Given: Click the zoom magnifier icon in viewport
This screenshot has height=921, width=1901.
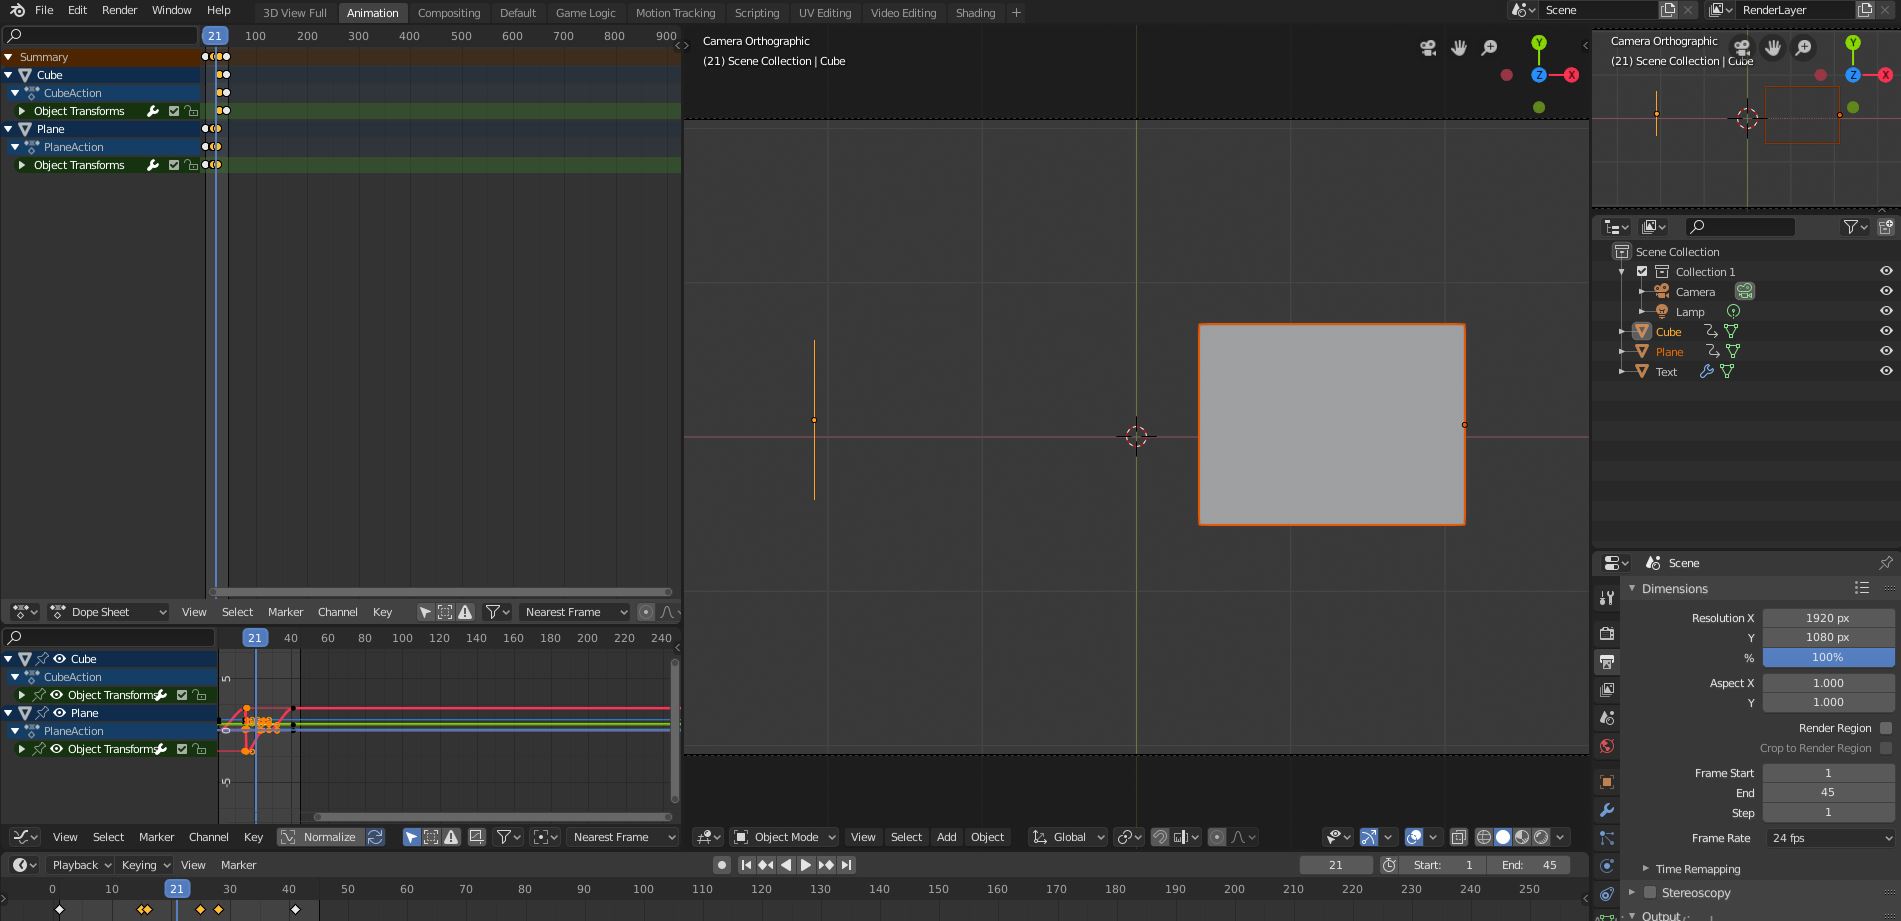Looking at the screenshot, I should 1489,48.
